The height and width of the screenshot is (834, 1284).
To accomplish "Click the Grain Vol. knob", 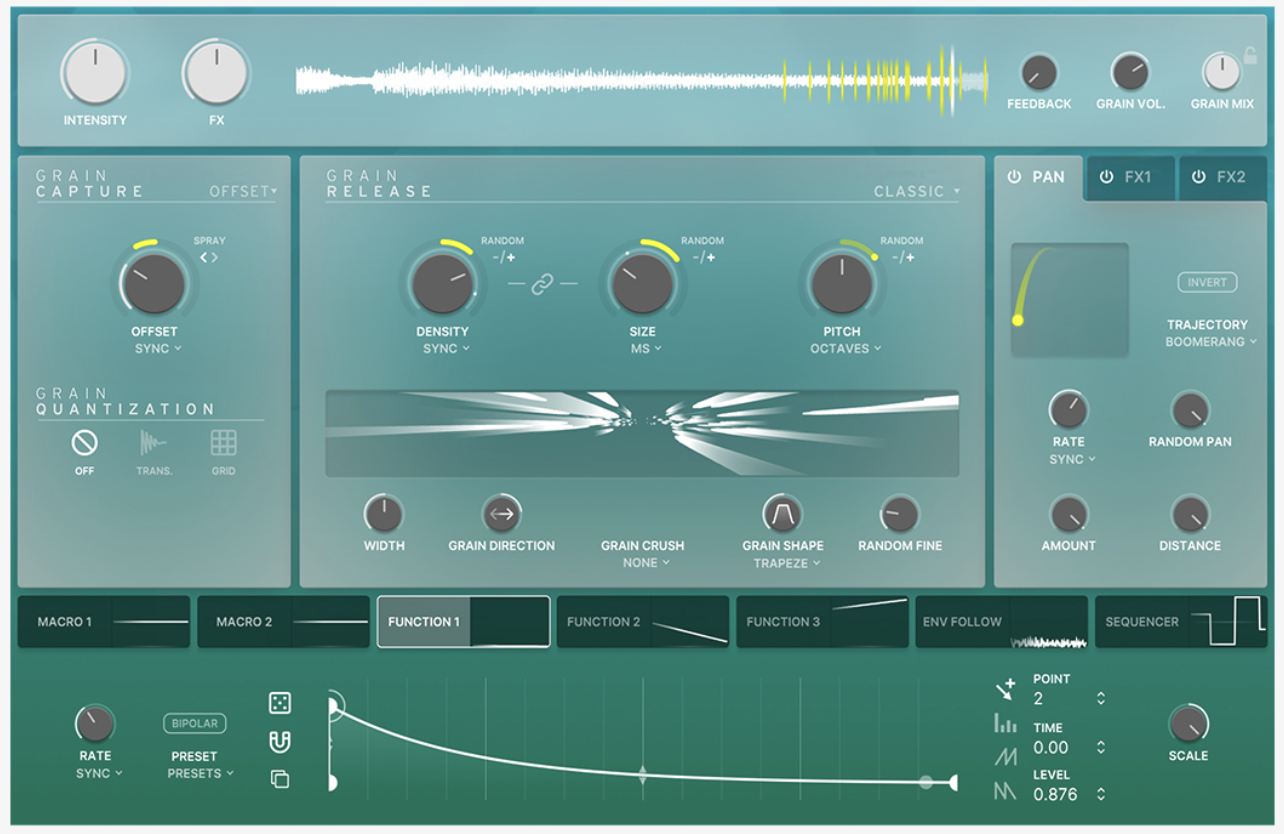I will click(x=1130, y=73).
